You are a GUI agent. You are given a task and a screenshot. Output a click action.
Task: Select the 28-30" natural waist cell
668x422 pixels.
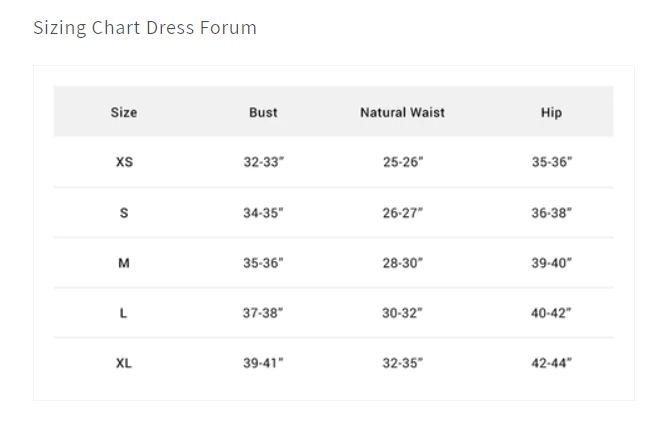tap(403, 263)
